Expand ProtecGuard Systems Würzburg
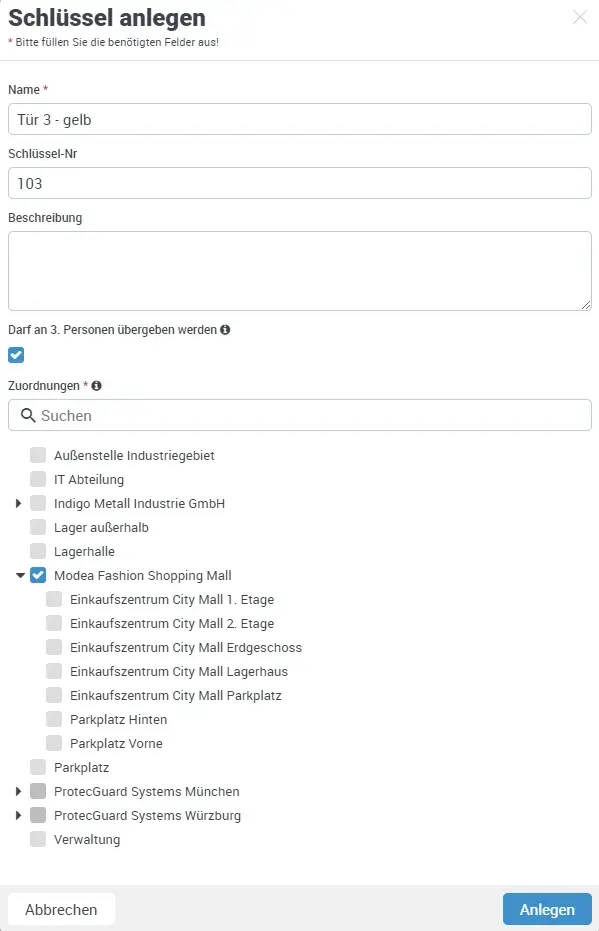 point(19,815)
